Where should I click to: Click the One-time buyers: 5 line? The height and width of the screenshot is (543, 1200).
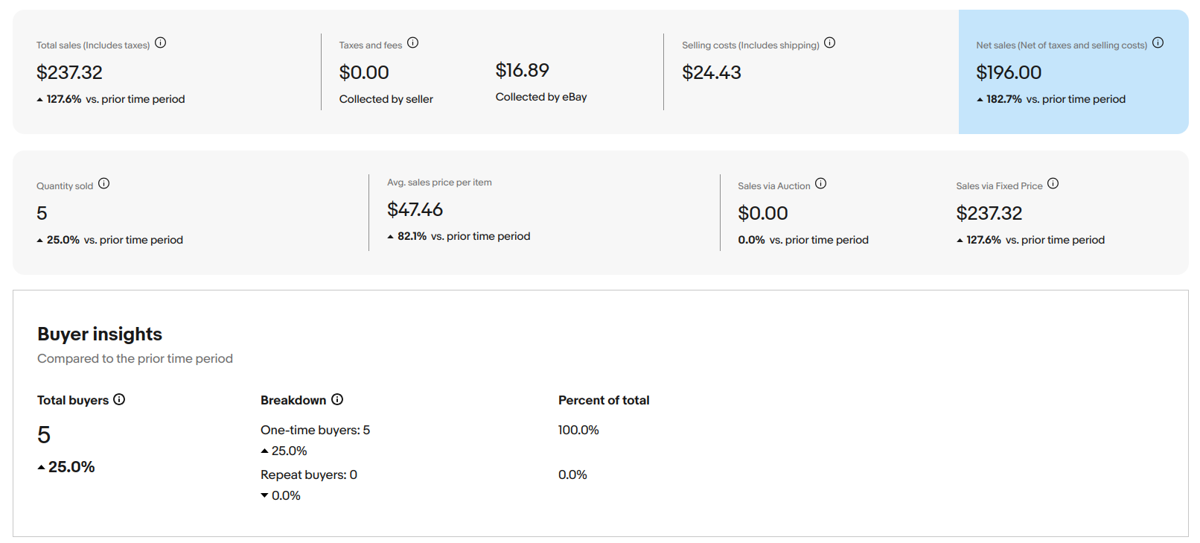[315, 430]
